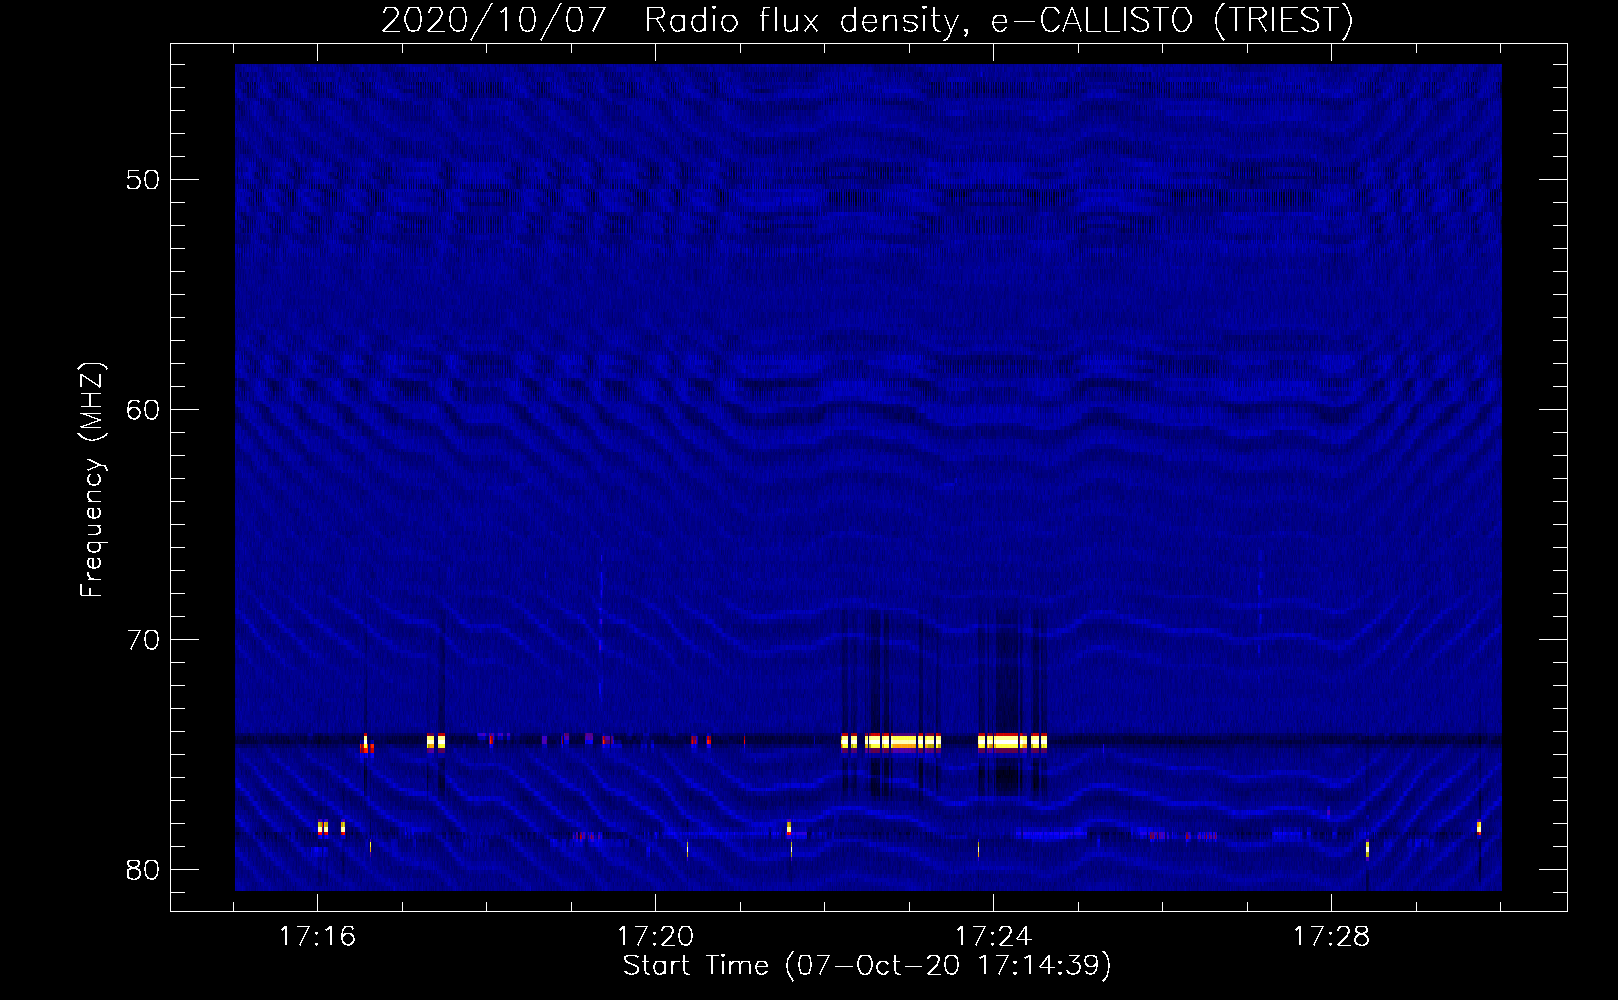
Task: Click the 17:24 time tick label
Action: click(x=993, y=936)
